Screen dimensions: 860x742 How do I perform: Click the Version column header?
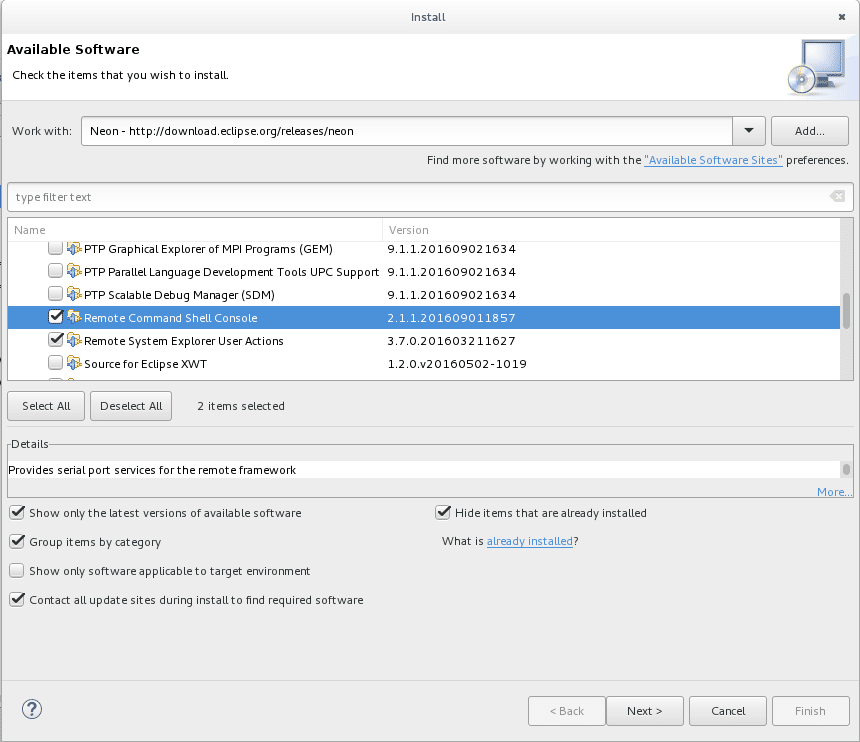611,230
